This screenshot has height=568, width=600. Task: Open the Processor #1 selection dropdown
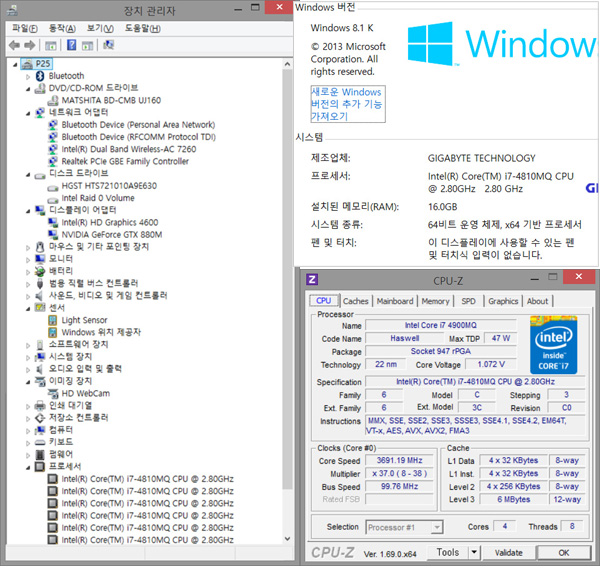(434, 527)
